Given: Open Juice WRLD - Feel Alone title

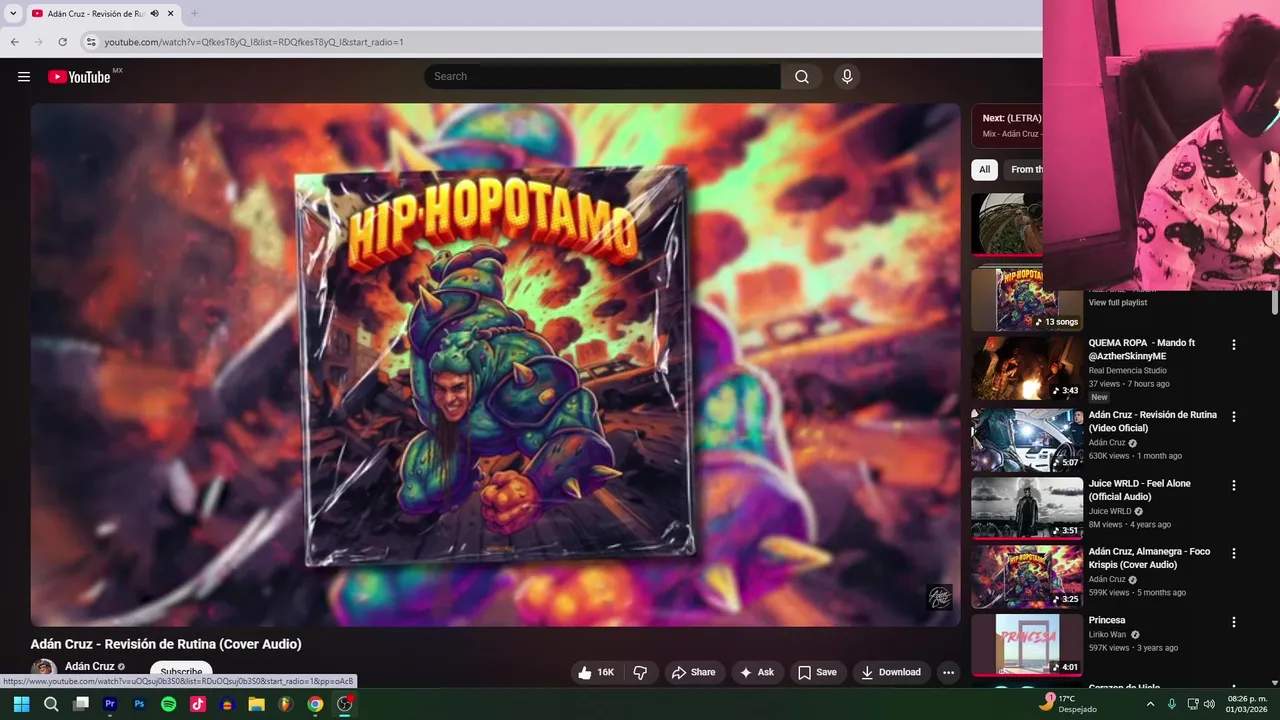Looking at the screenshot, I should 1139,490.
